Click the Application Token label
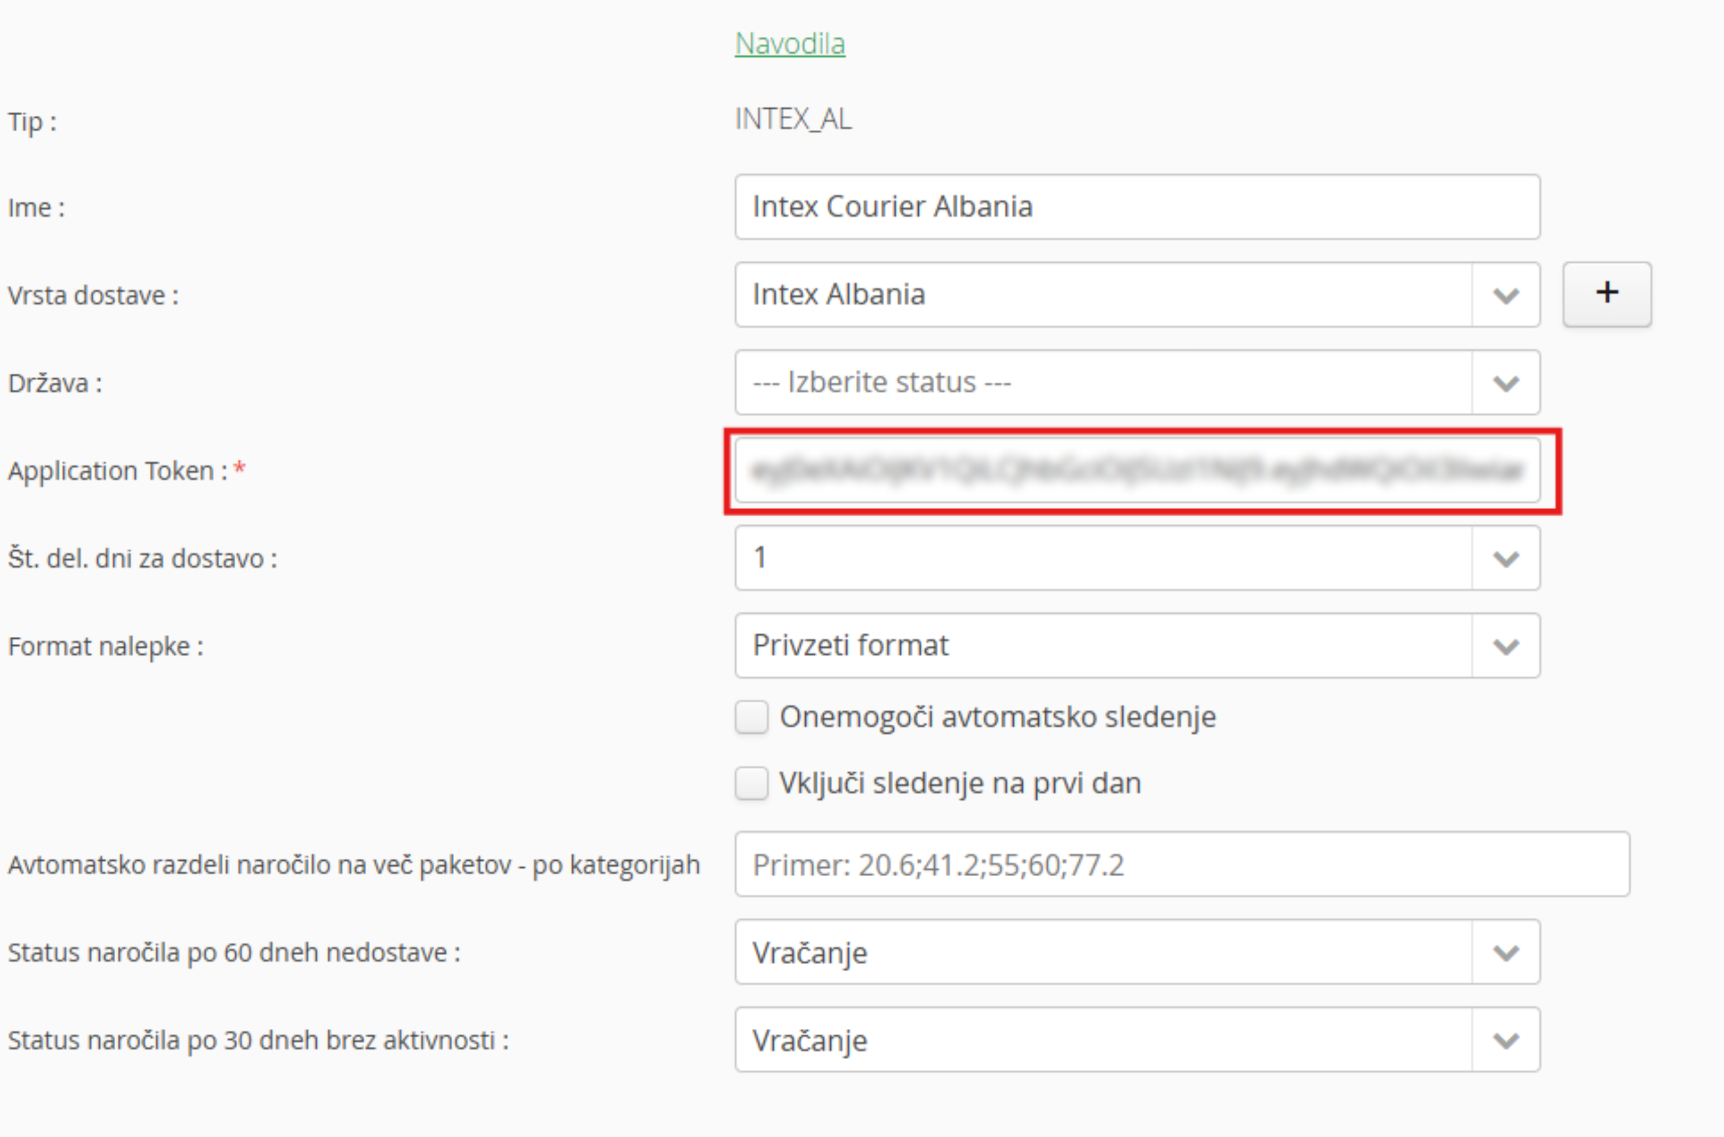This screenshot has height=1137, width=1724. (126, 470)
